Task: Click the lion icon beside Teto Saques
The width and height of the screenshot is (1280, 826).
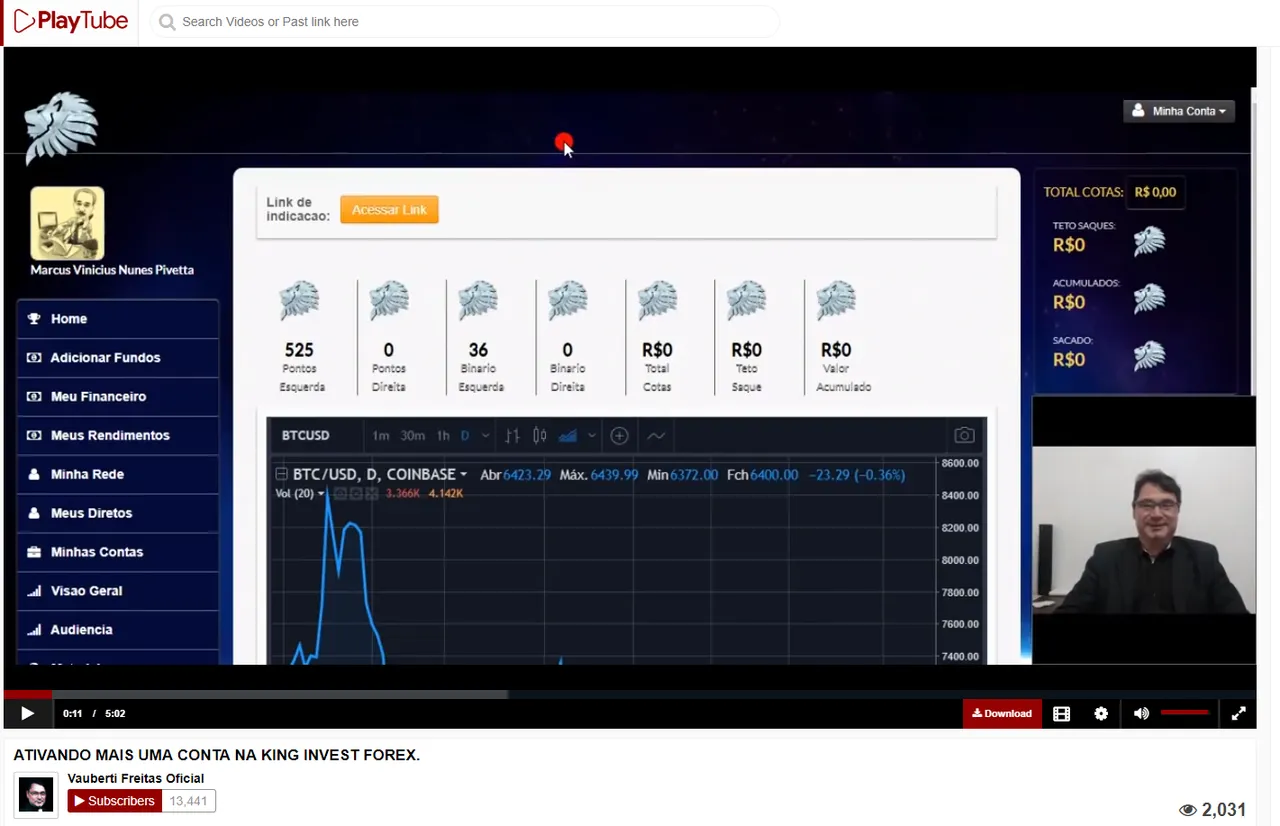Action: coord(1149,241)
